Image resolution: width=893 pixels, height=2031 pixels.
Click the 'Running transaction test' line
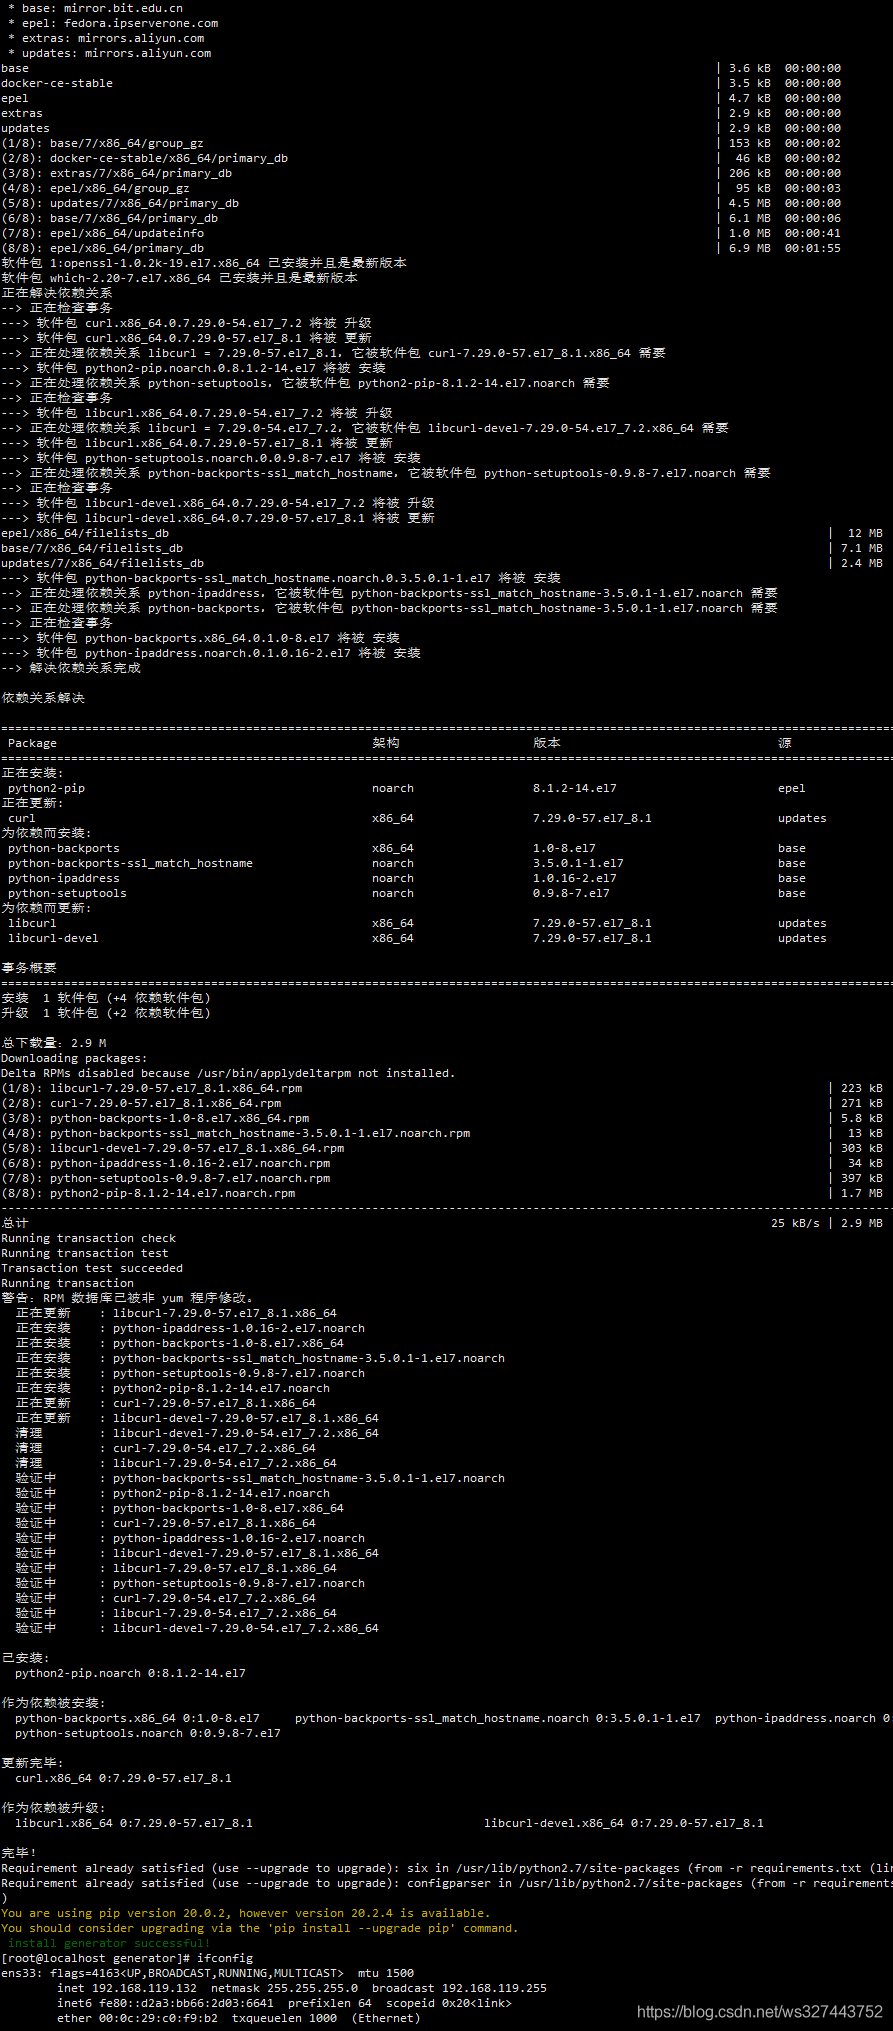(x=85, y=1253)
